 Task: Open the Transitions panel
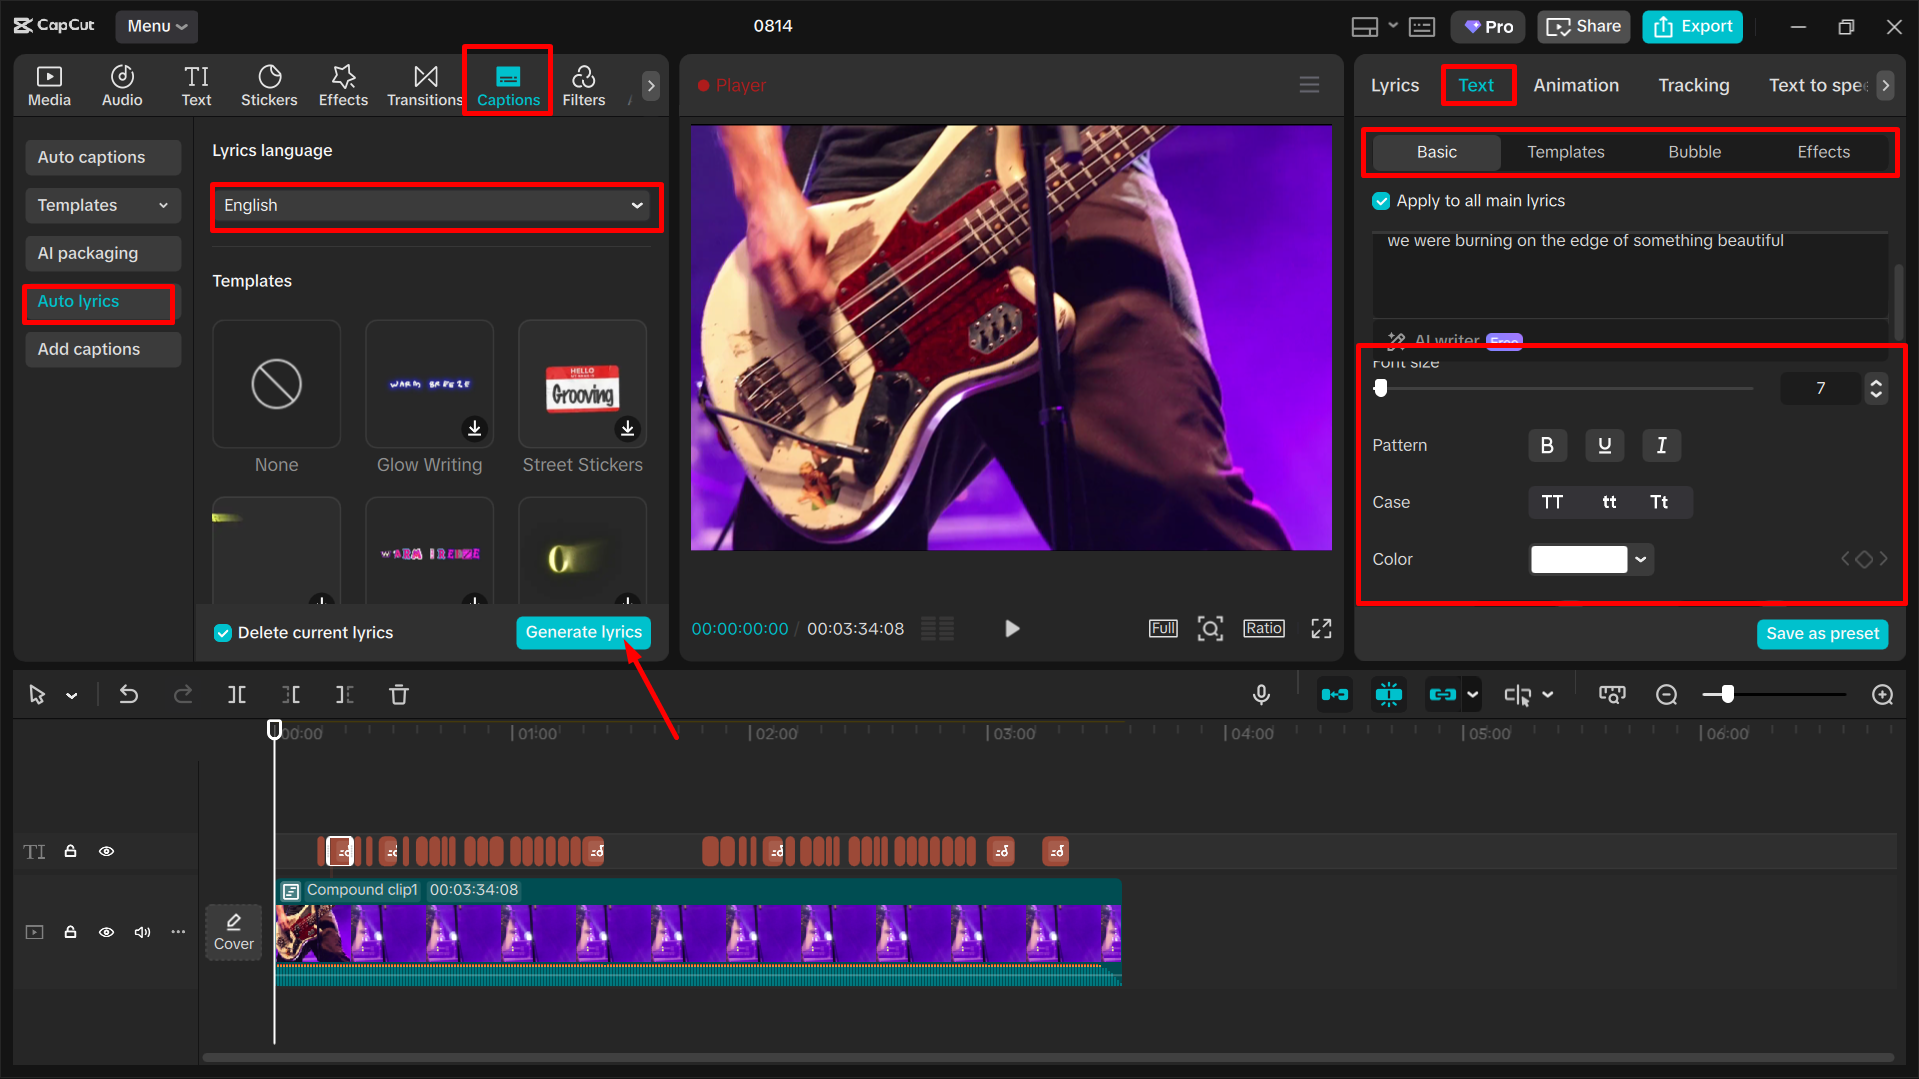click(x=424, y=84)
